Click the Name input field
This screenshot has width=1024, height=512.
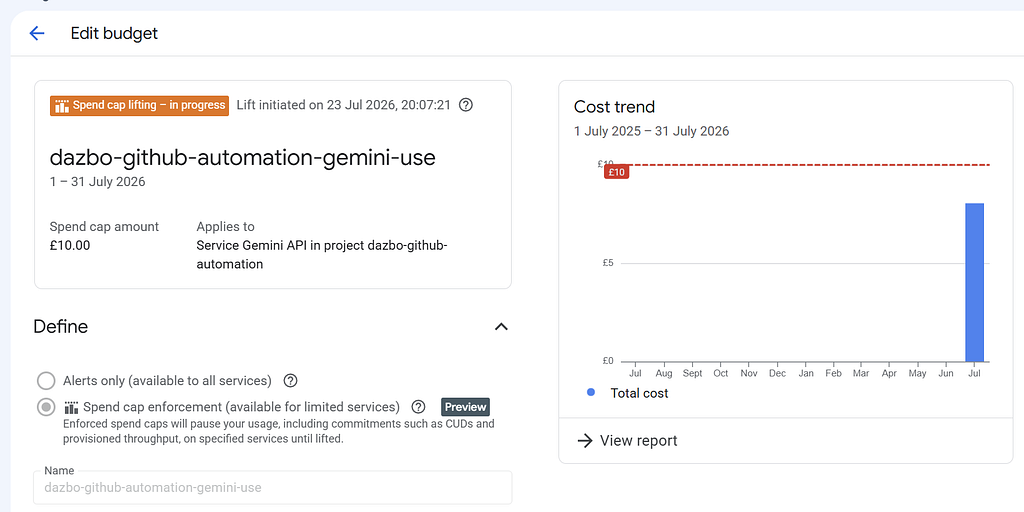273,487
